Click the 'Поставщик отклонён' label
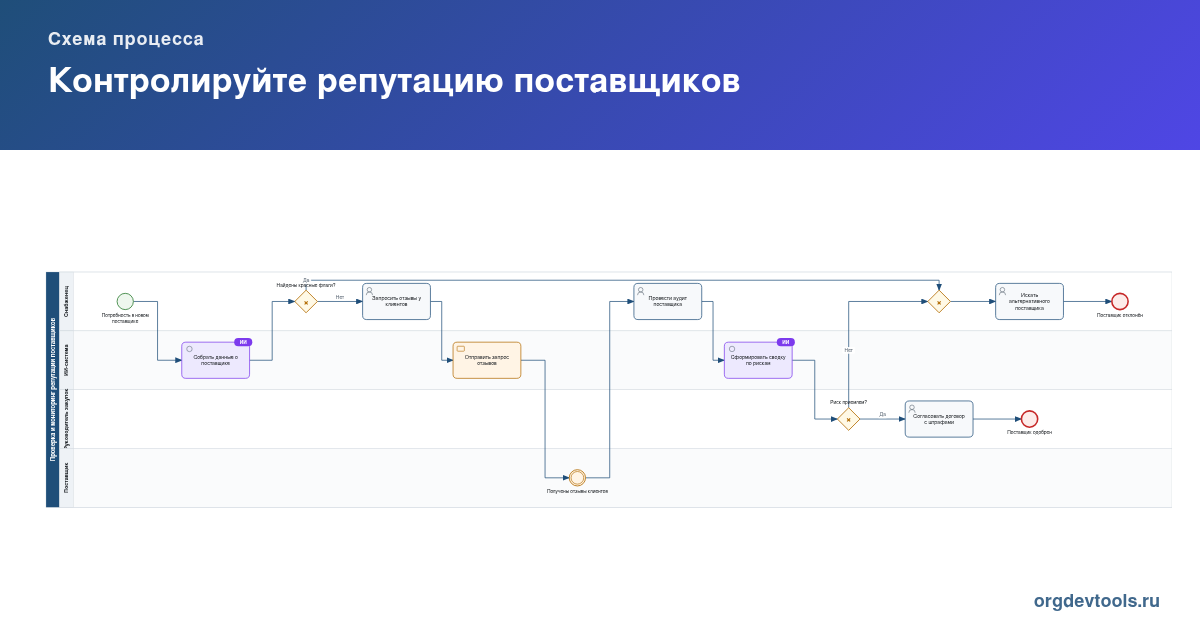1200x630 pixels. pyautogui.click(x=1120, y=314)
